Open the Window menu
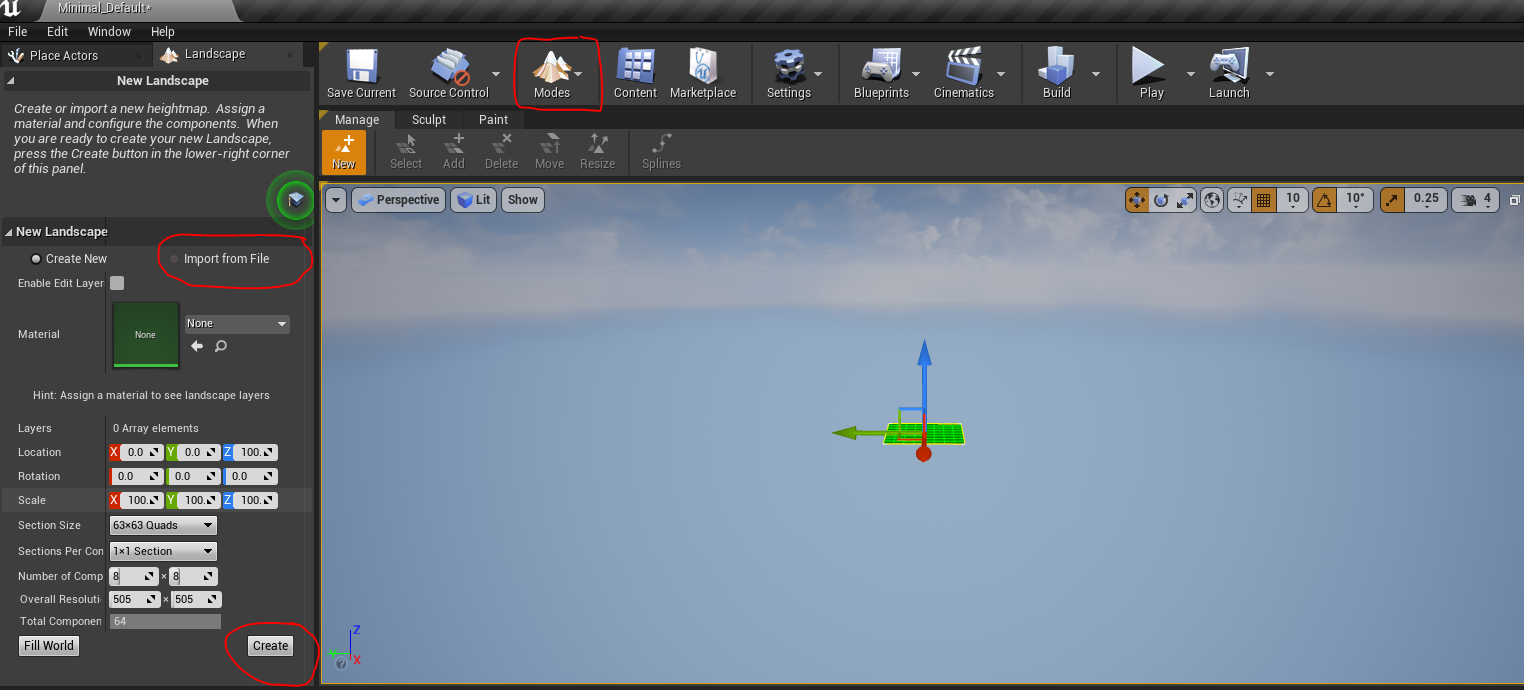The width and height of the screenshot is (1524, 690). (x=109, y=32)
